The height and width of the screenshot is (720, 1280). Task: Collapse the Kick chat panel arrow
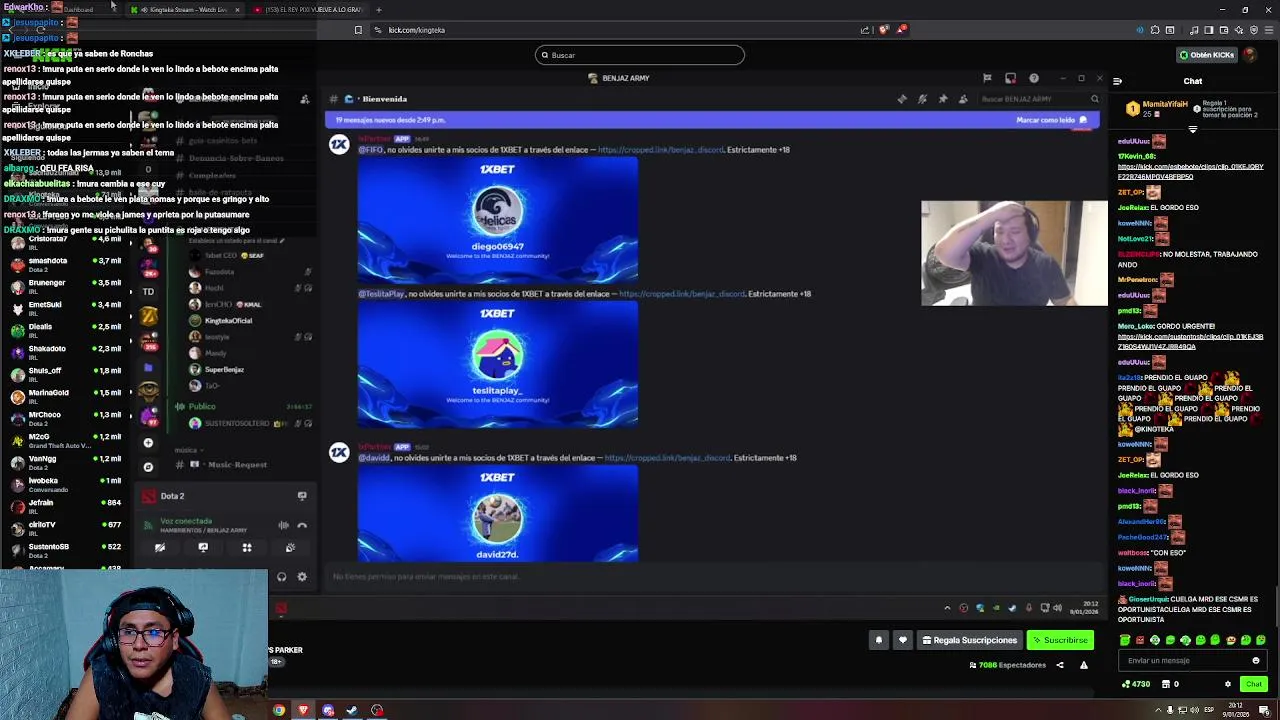tap(1117, 81)
